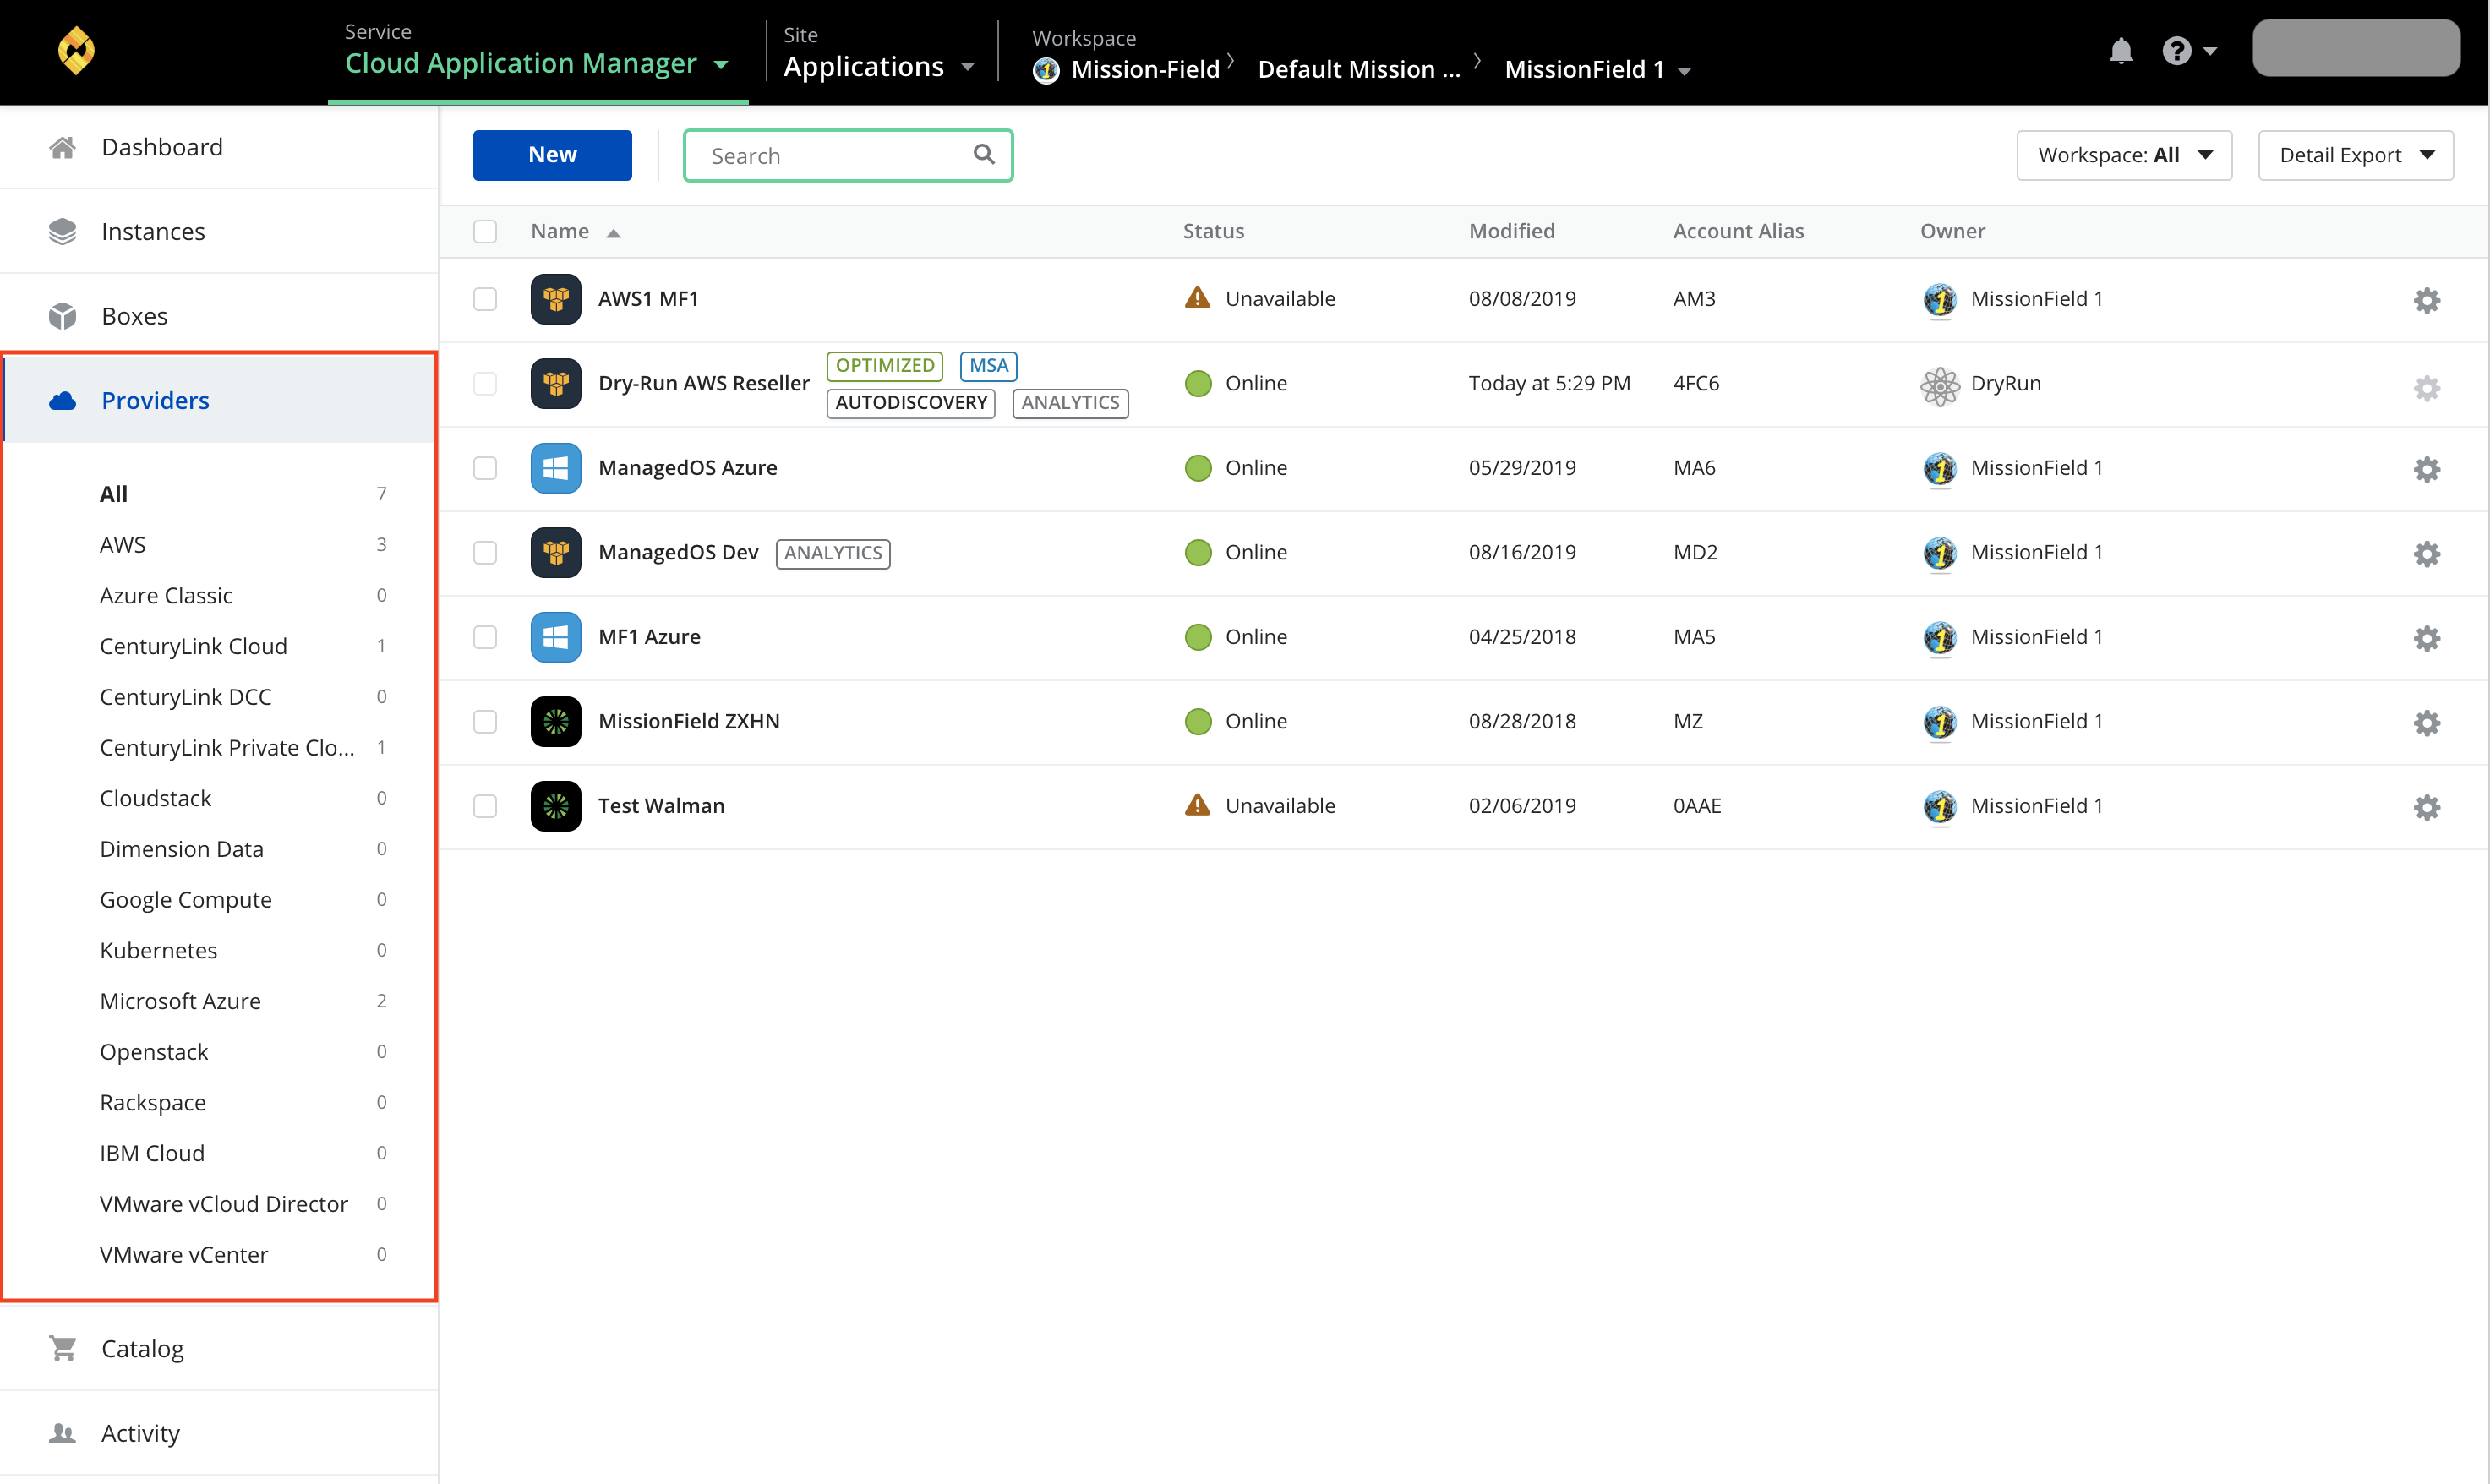Click the OPTIMIZED tag on Dry-Run AWS Reseller

coord(884,365)
